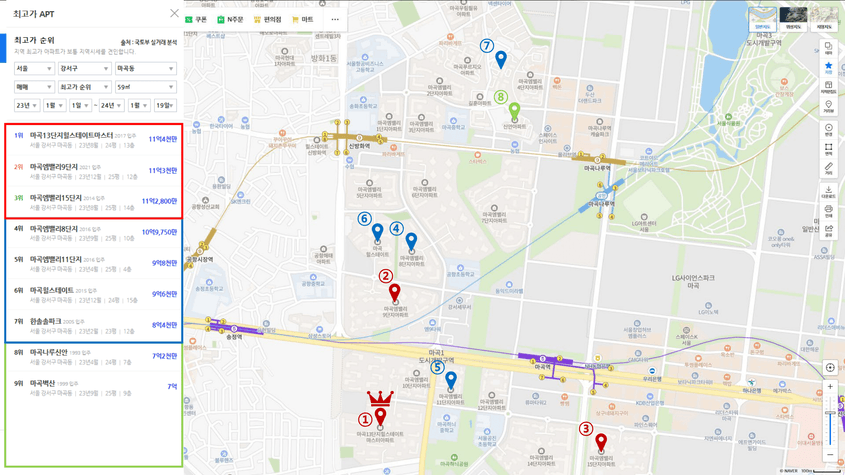Open rank 5 마곡엠밸리11단지 listing
This screenshot has width=845, height=475.
[x=94, y=264]
